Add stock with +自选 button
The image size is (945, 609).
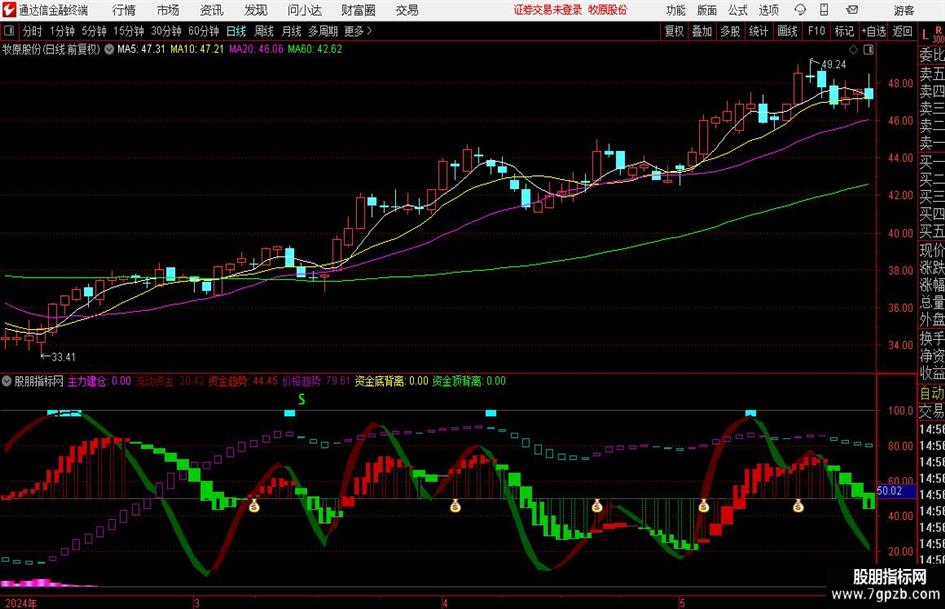point(873,31)
